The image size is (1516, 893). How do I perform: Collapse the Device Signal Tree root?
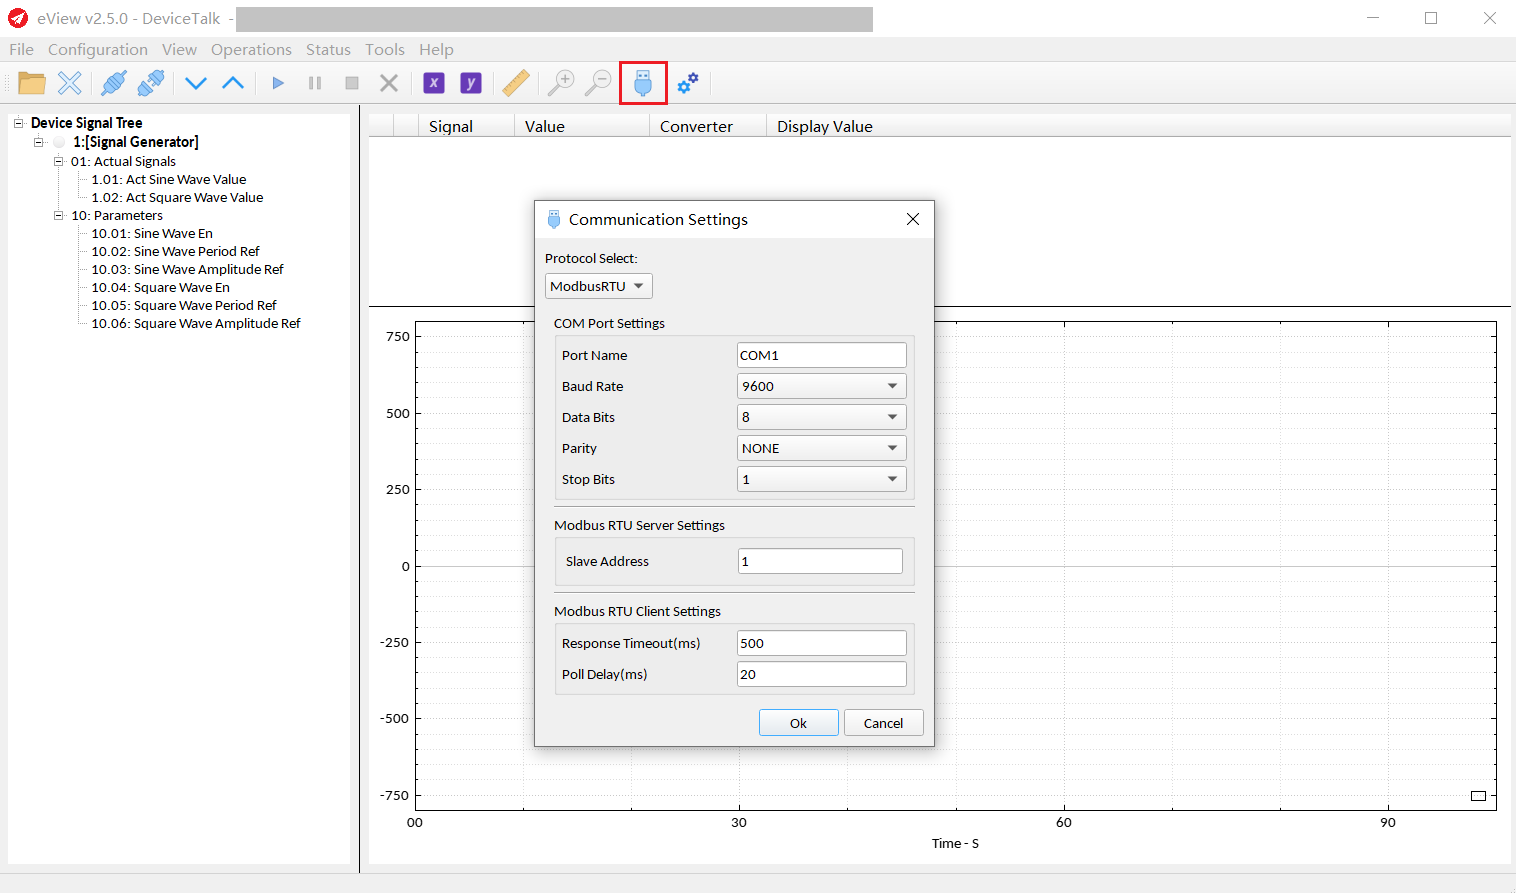click(x=18, y=123)
